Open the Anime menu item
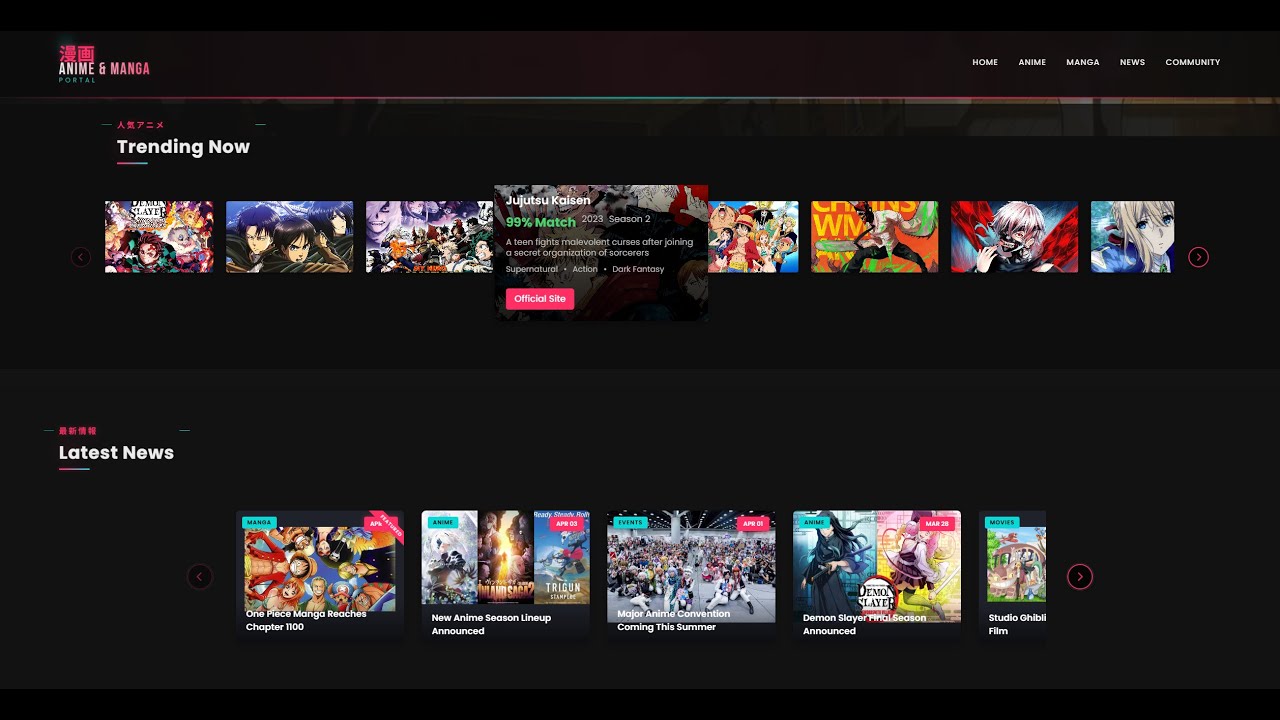This screenshot has width=1280, height=720. coord(1032,62)
